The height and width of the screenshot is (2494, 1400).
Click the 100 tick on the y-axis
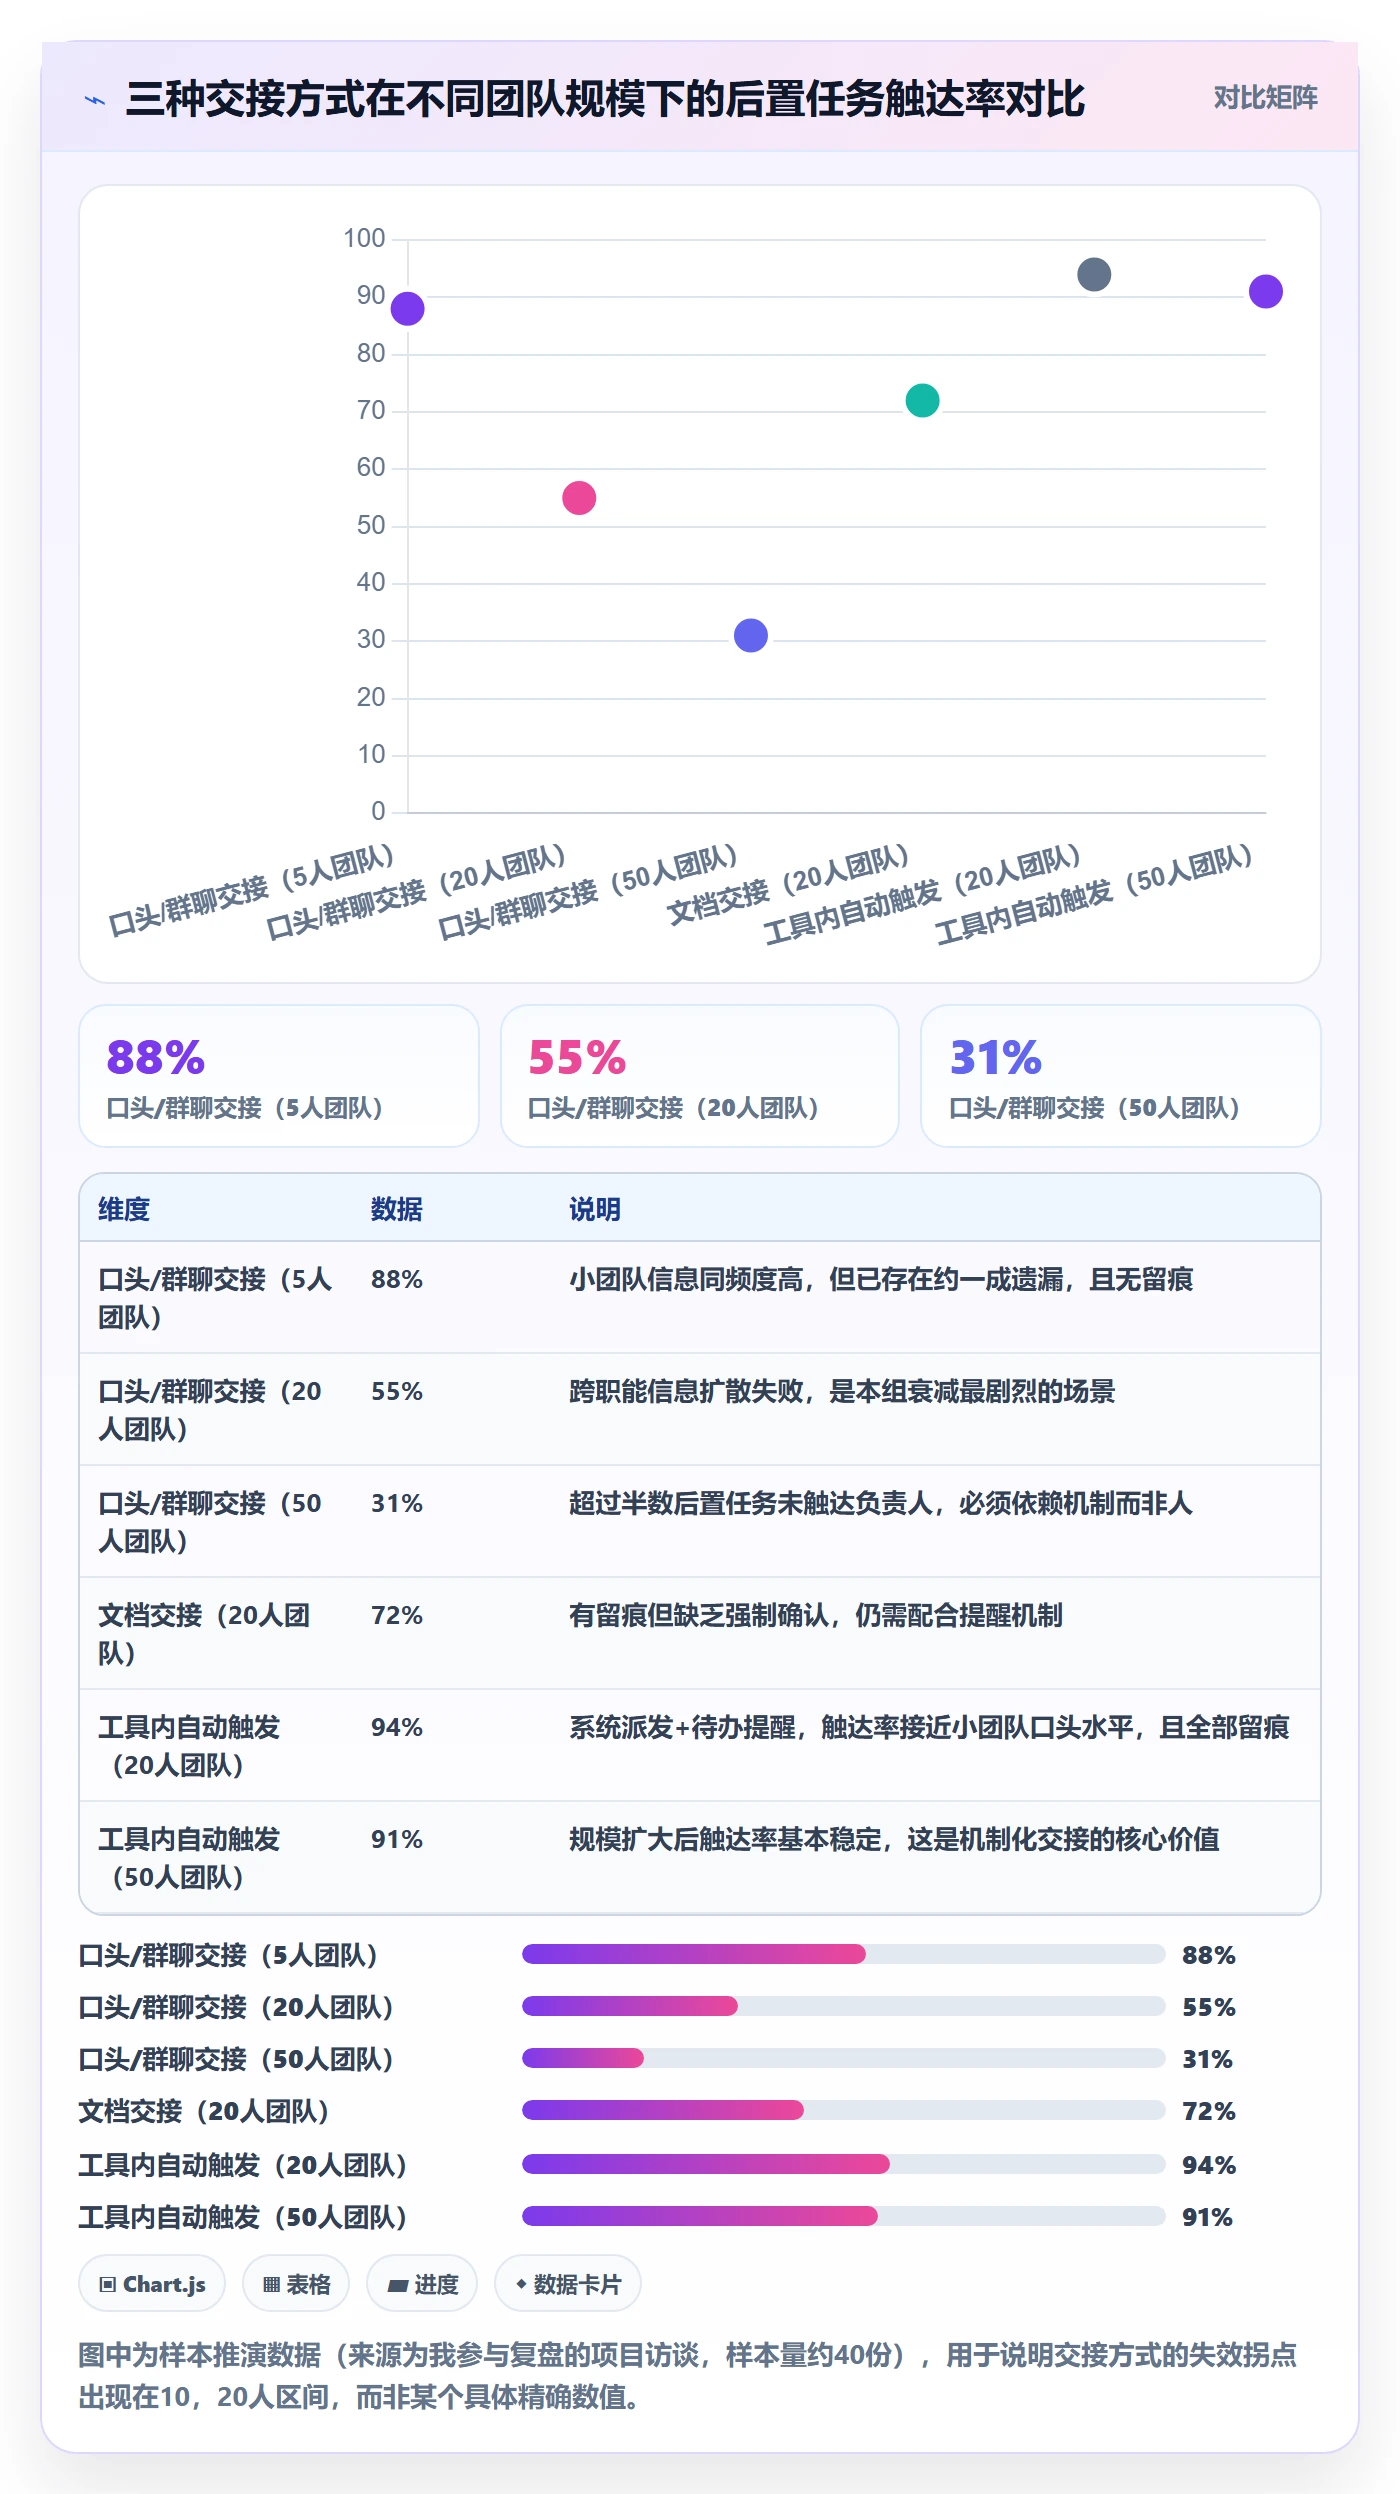point(364,238)
